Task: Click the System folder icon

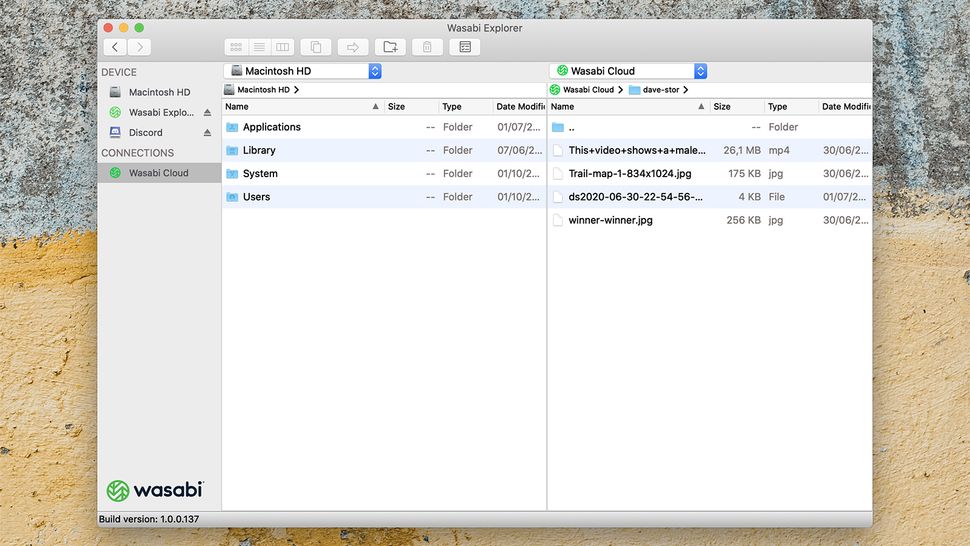Action: (x=232, y=174)
